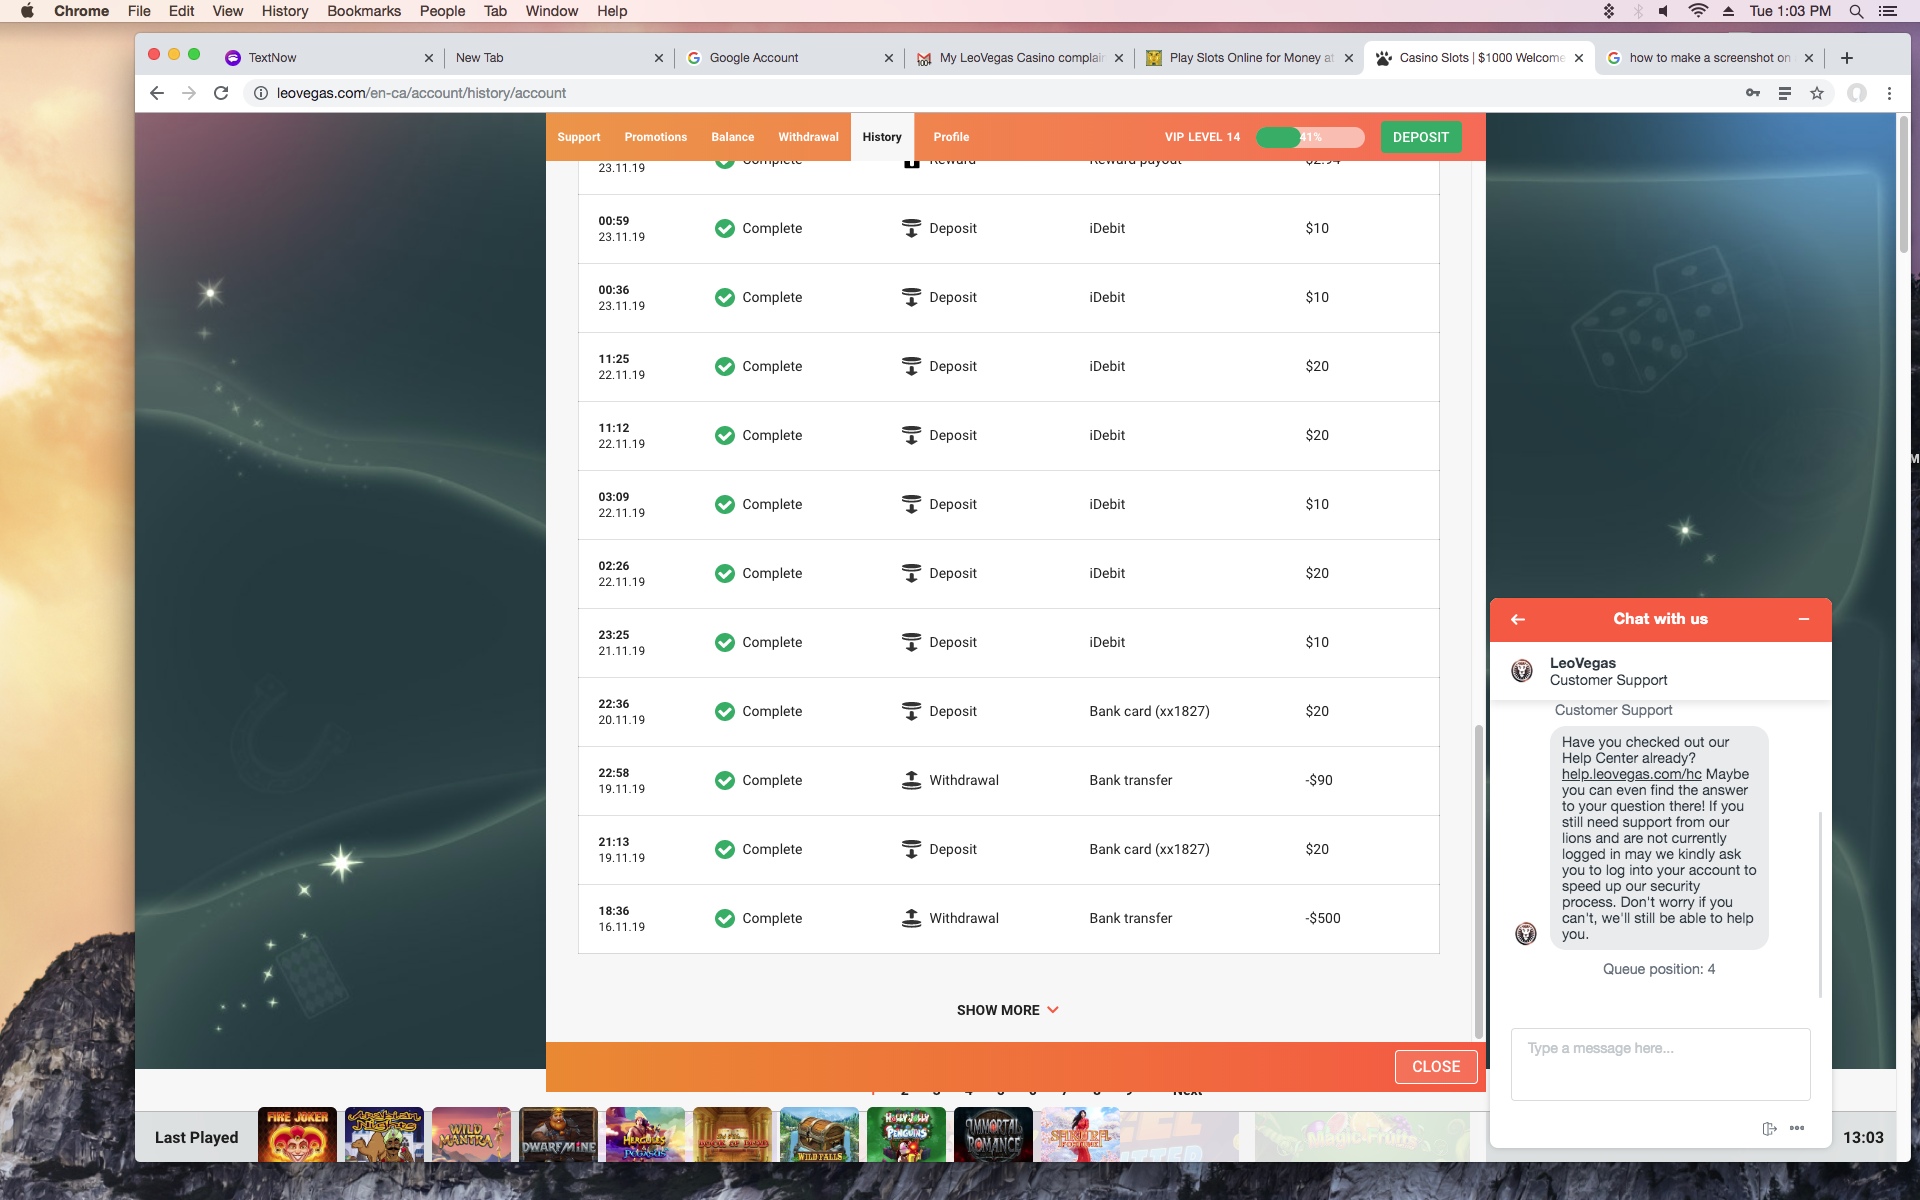Open the Fire Joker game thumbnail
This screenshot has width=1920, height=1200.
click(297, 1134)
